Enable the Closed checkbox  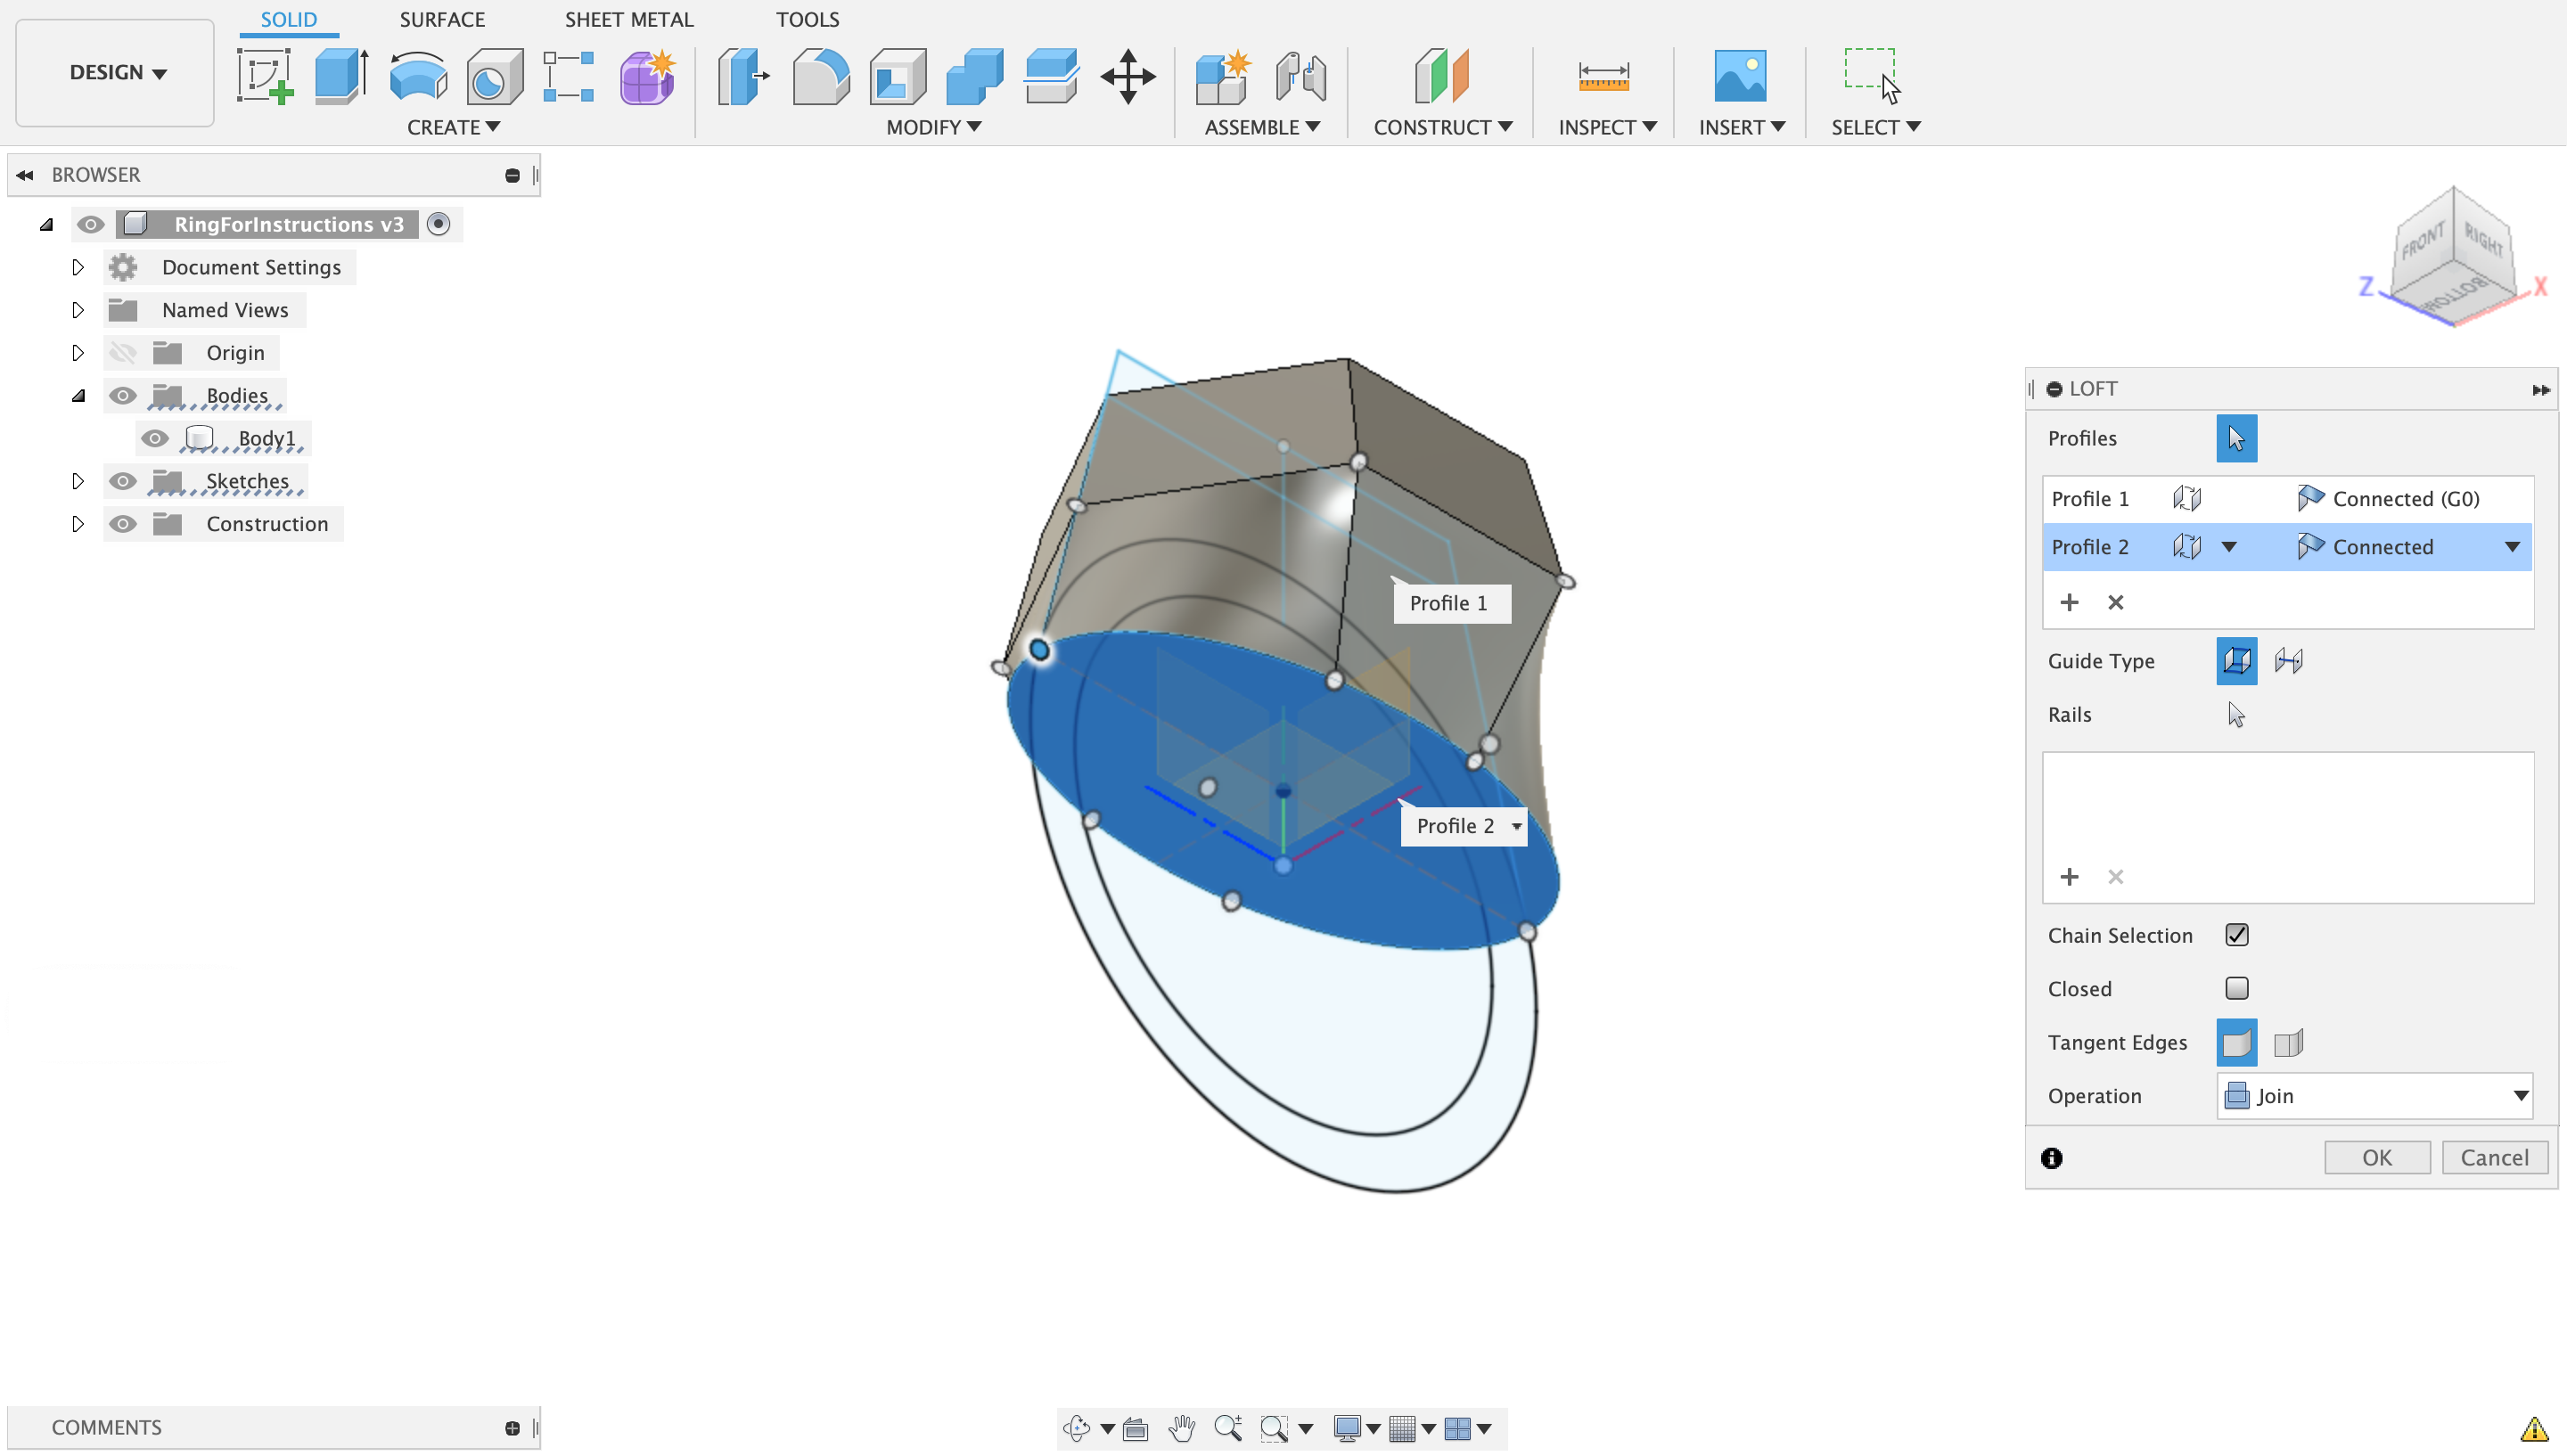2237,988
